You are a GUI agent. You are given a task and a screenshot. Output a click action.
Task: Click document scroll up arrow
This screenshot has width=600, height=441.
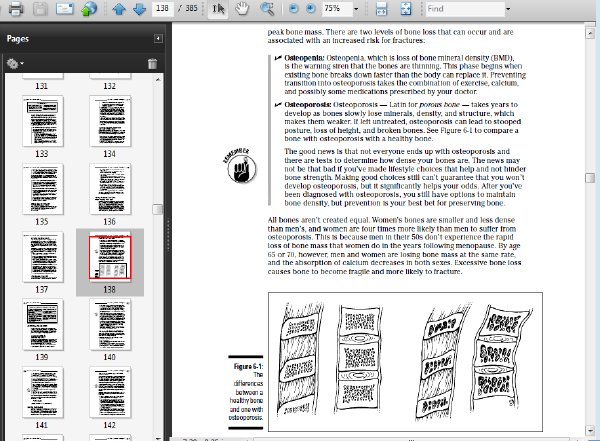tap(590, 33)
